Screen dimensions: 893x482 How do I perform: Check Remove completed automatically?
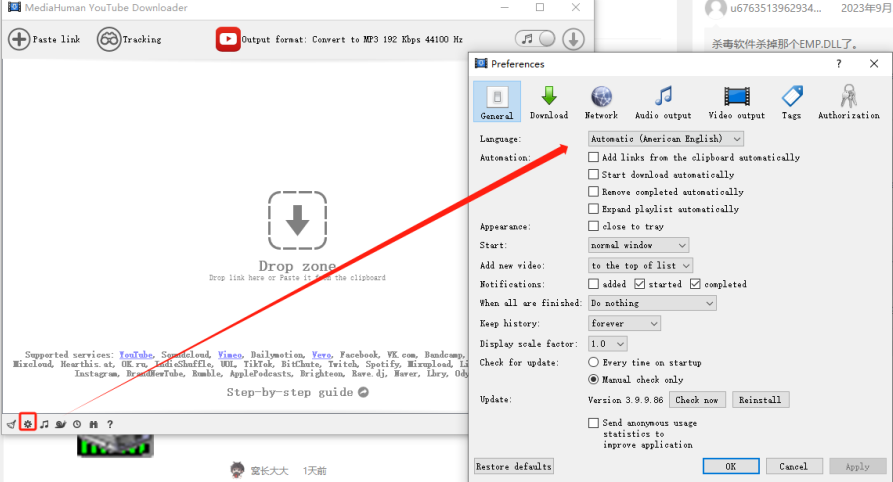point(593,191)
